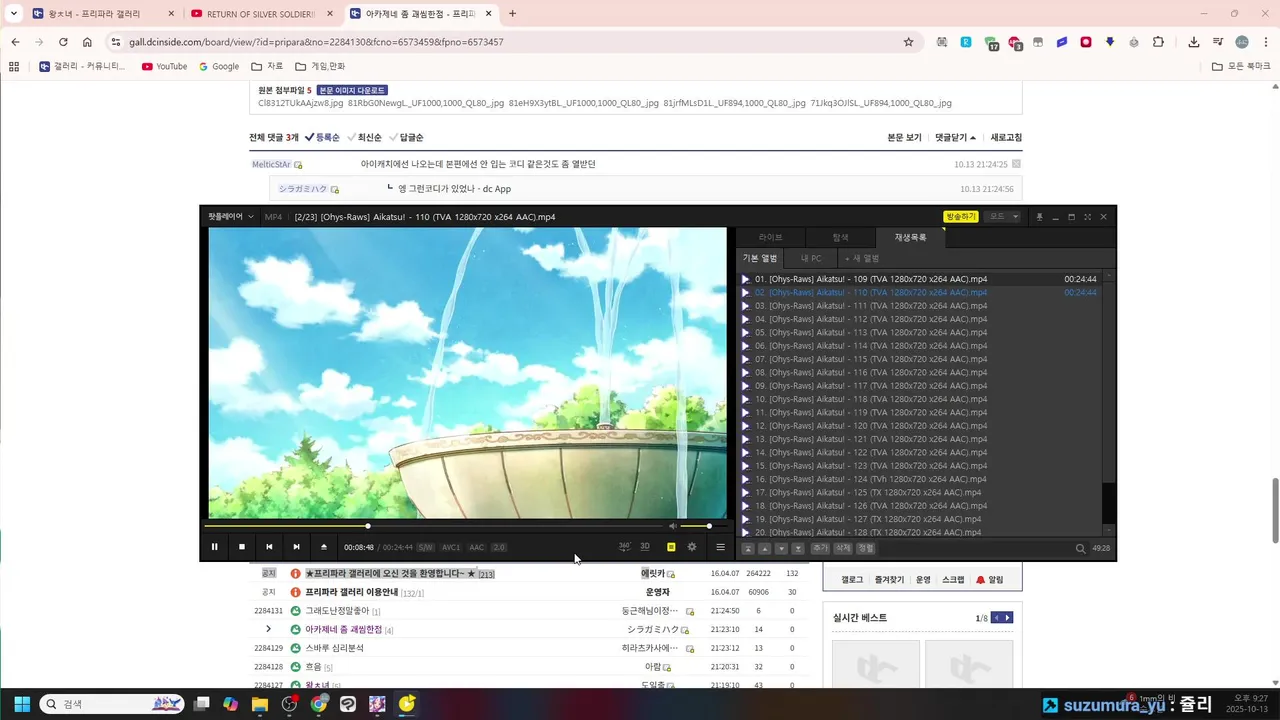This screenshot has height=720, width=1280.
Task: Go back in browser history
Action: tap(15, 42)
